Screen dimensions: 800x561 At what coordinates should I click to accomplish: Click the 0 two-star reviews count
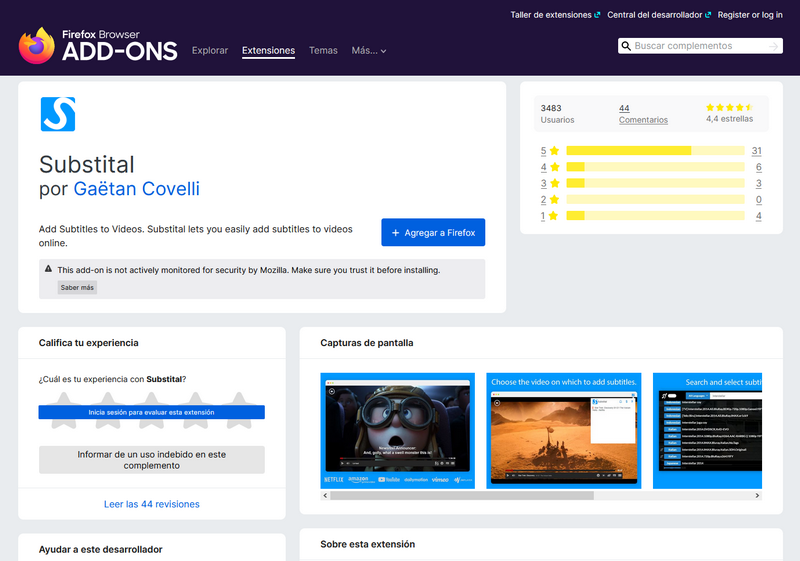pos(759,199)
